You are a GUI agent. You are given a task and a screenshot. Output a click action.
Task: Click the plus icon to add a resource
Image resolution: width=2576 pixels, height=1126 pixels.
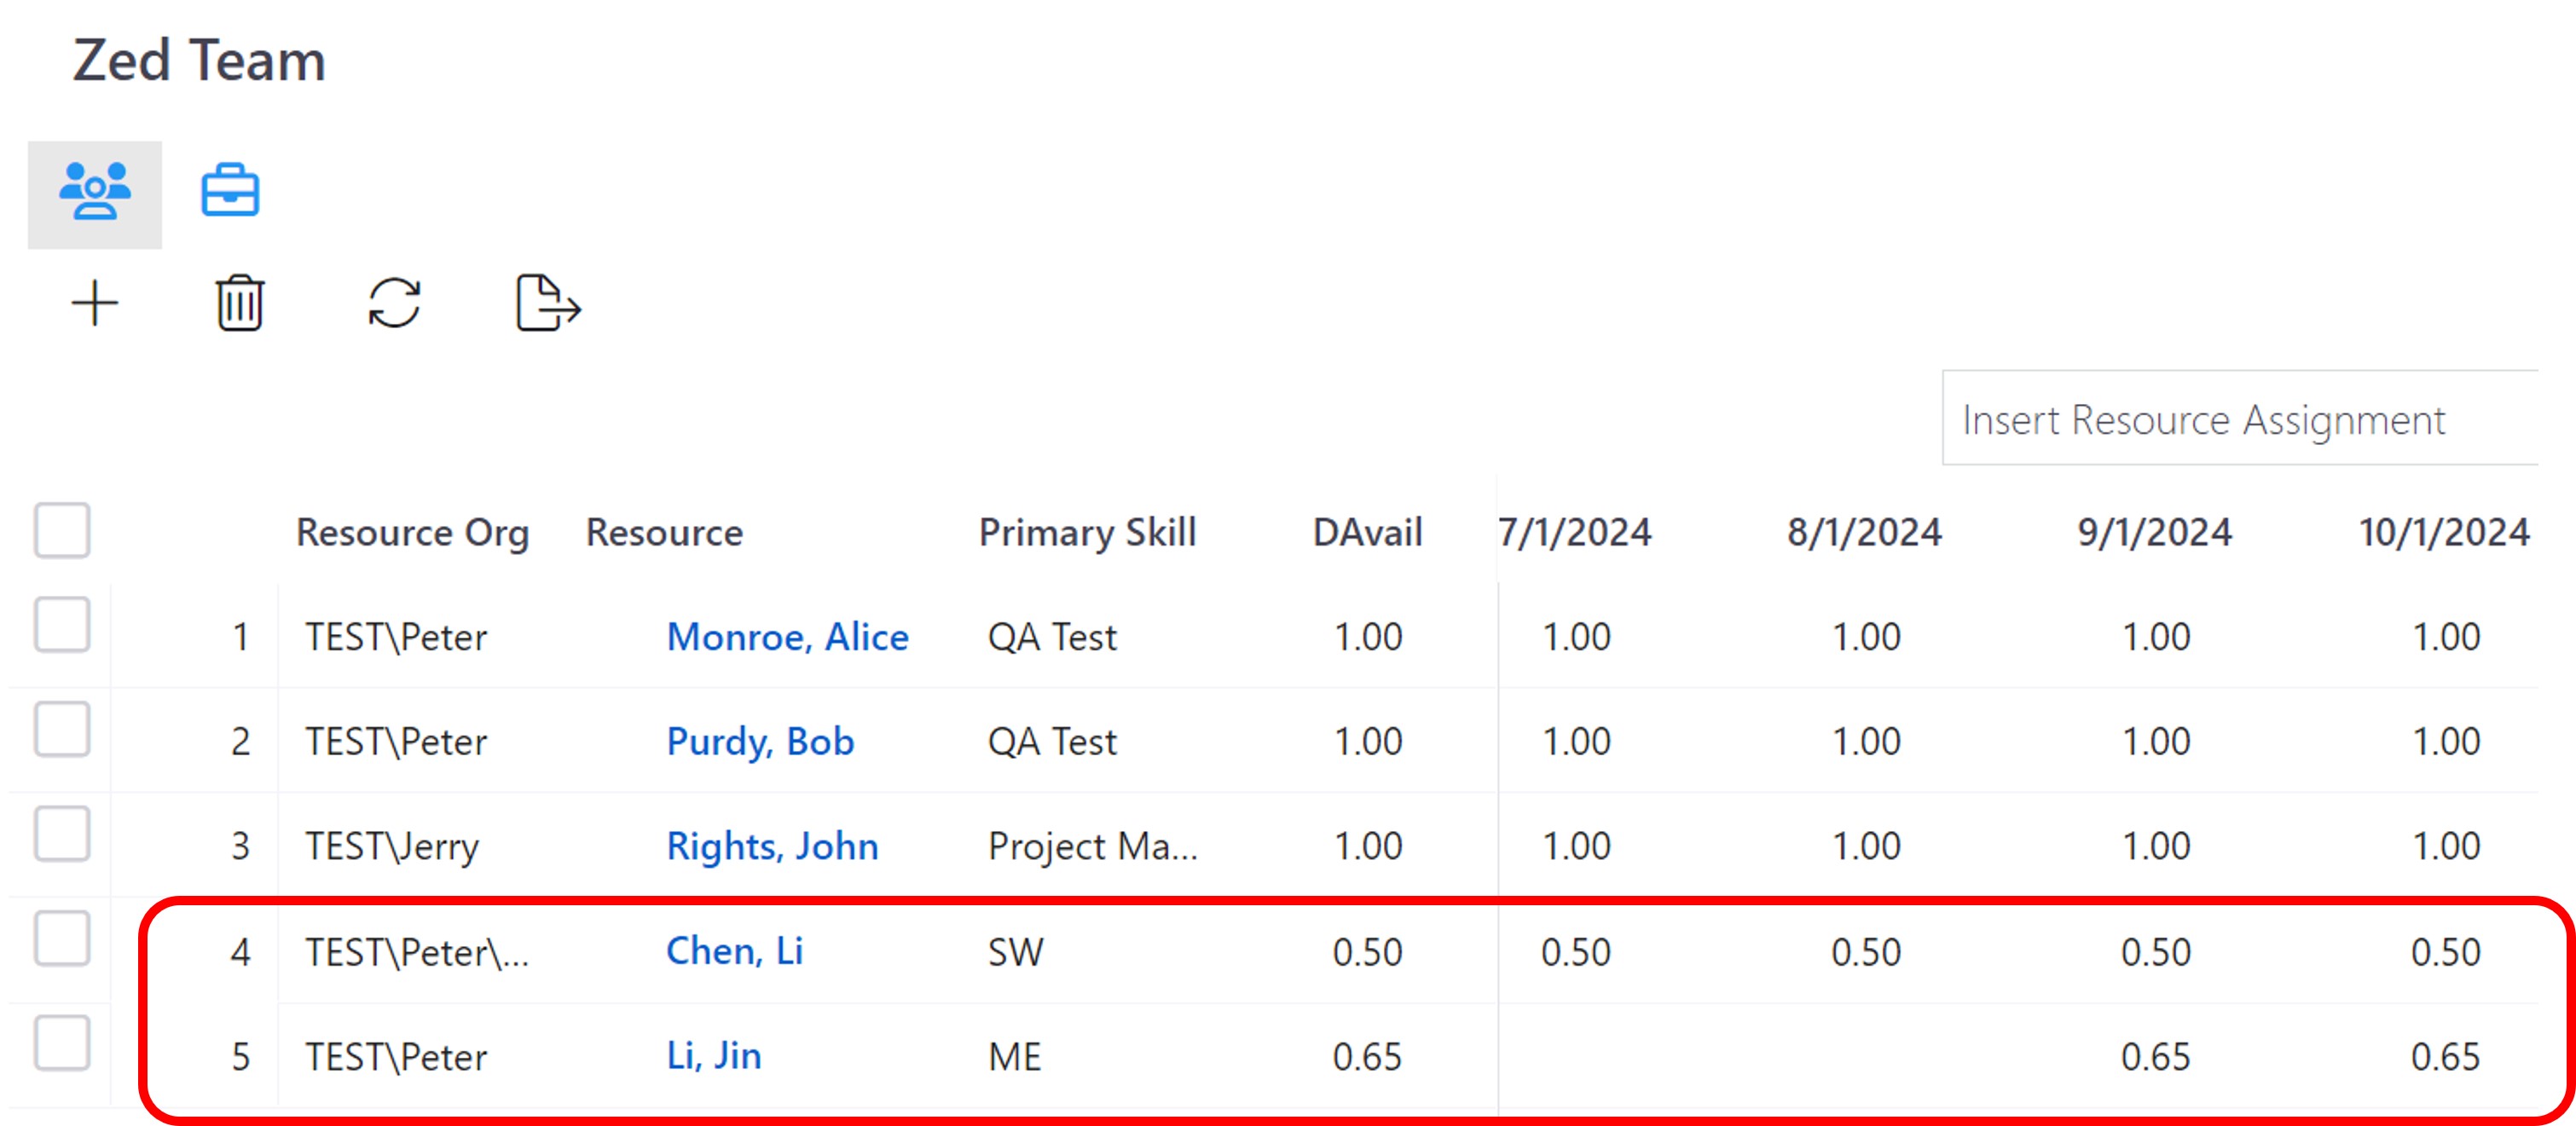click(95, 303)
